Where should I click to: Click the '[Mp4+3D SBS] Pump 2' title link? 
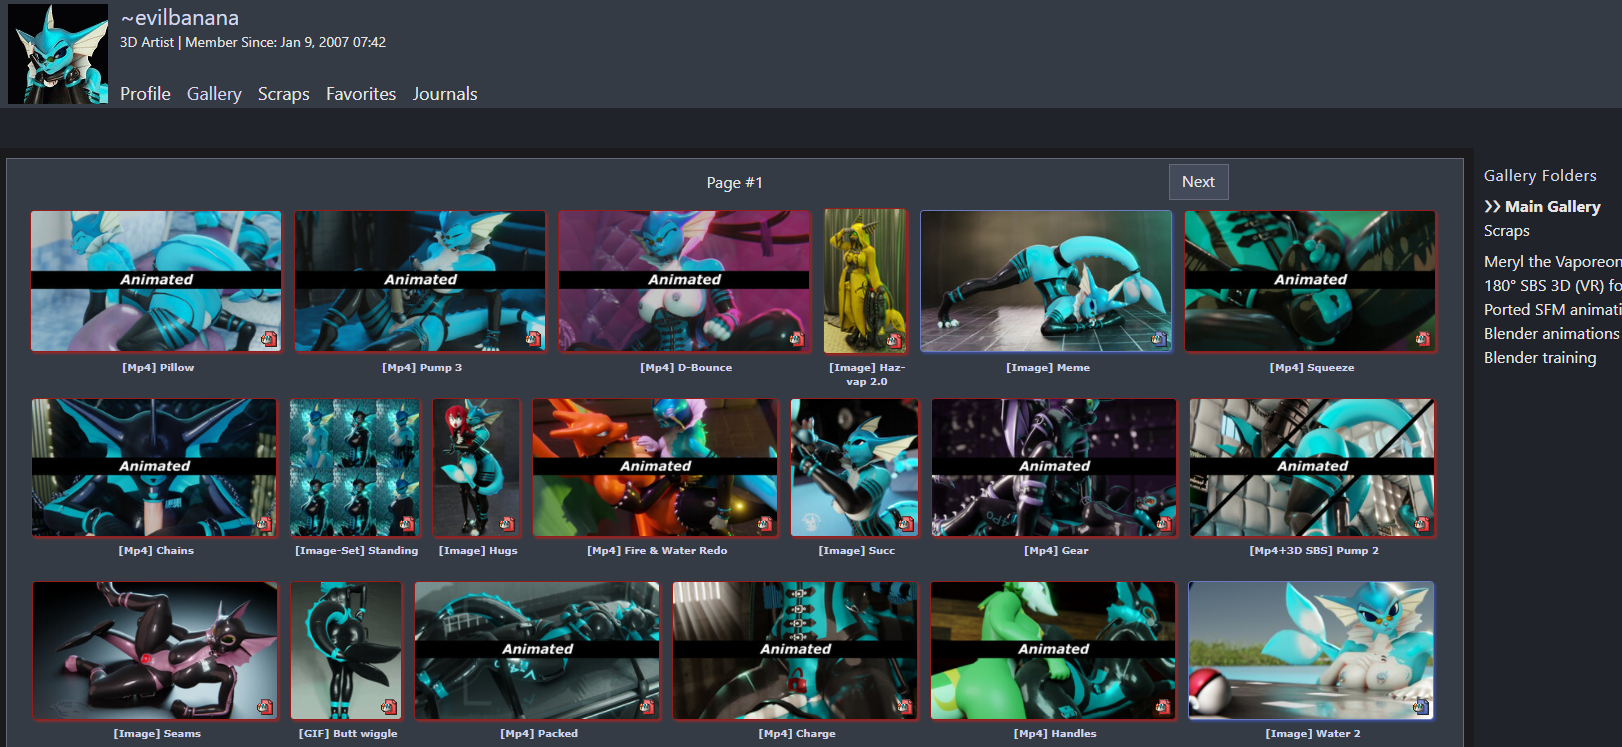pos(1314,551)
